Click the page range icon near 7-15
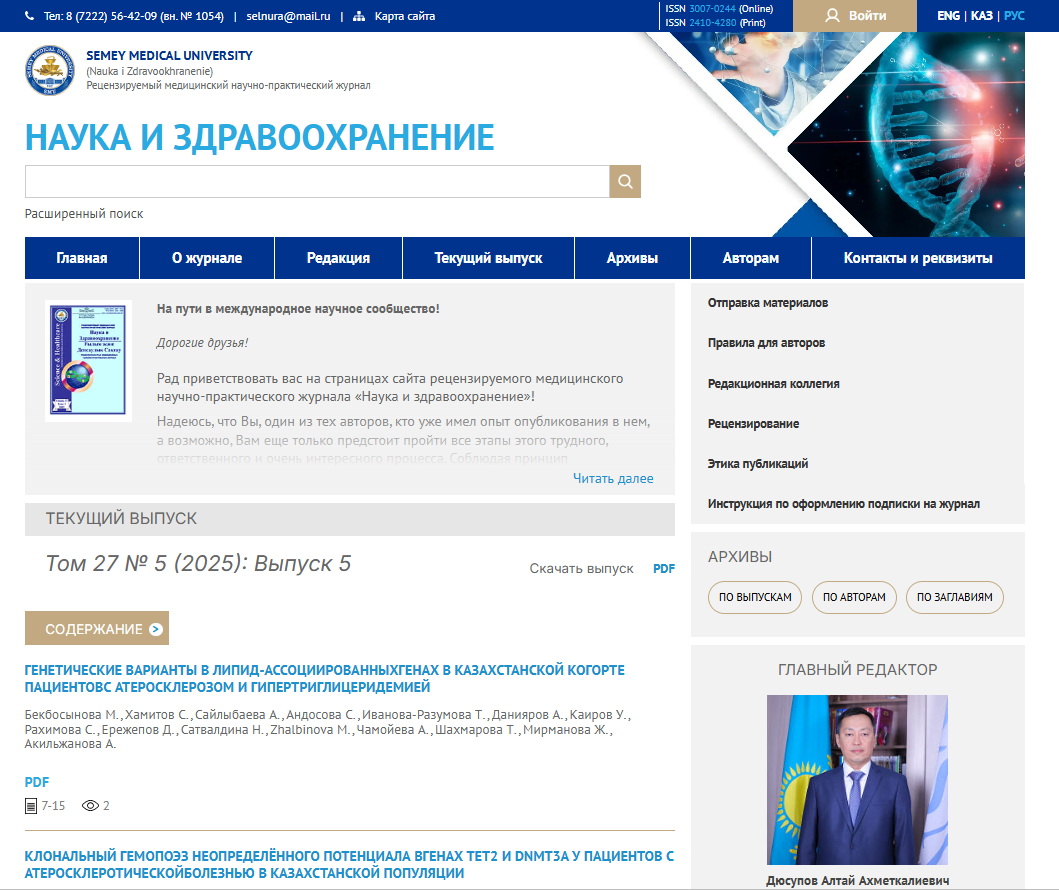This screenshot has height=890, width=1059. pyautogui.click(x=30, y=806)
